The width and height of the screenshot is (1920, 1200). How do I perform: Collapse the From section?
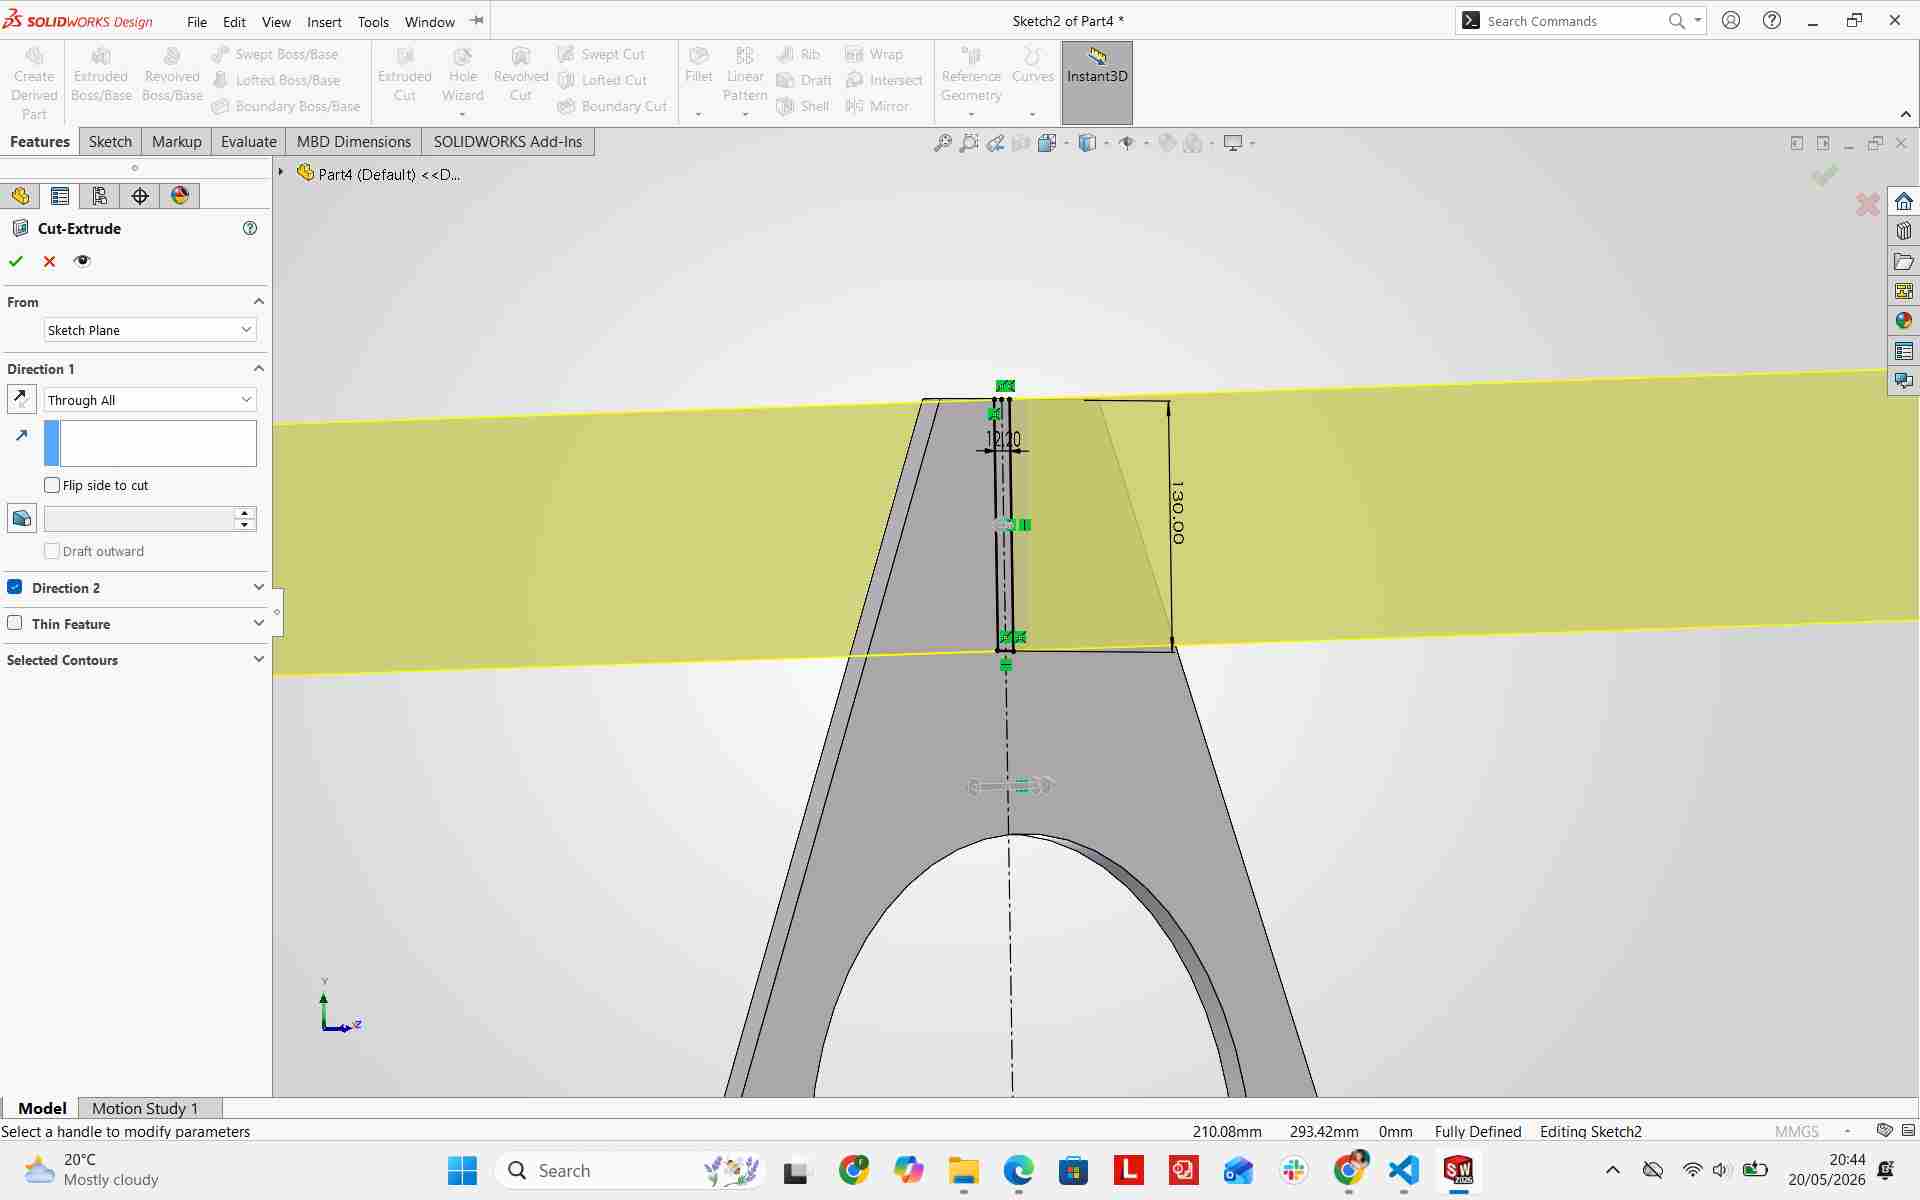258,301
